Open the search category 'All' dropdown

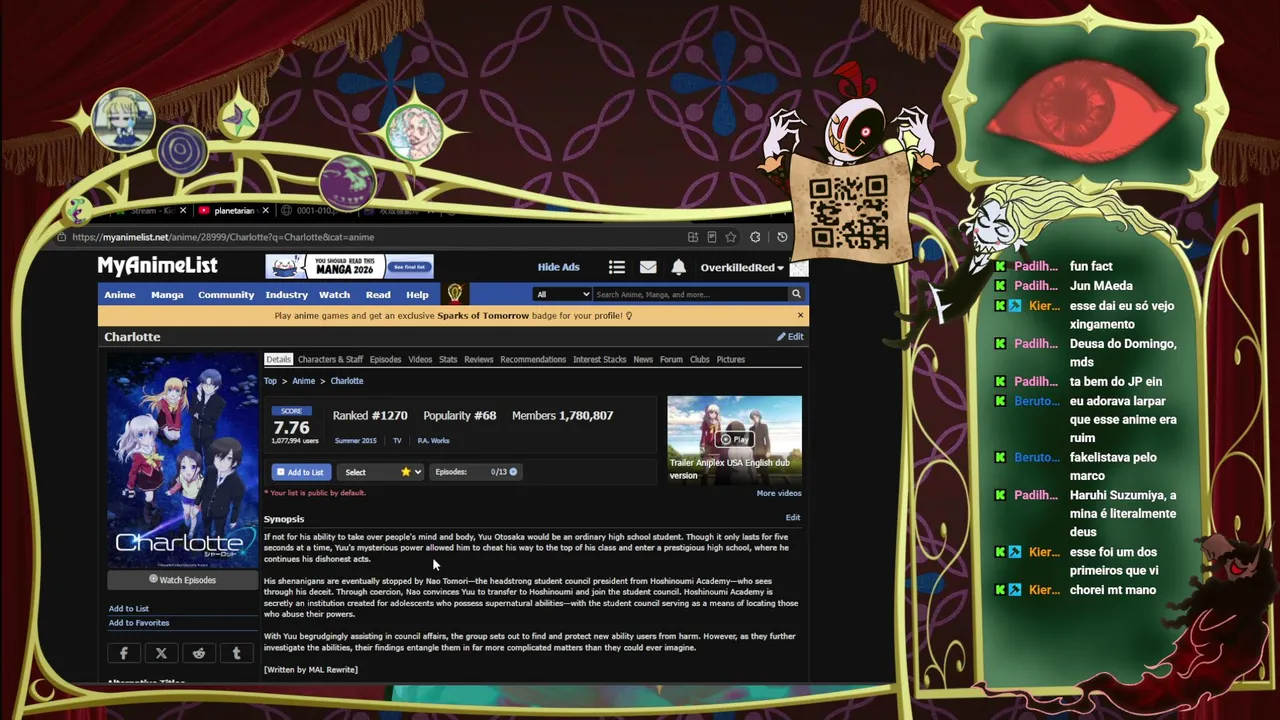(x=562, y=294)
